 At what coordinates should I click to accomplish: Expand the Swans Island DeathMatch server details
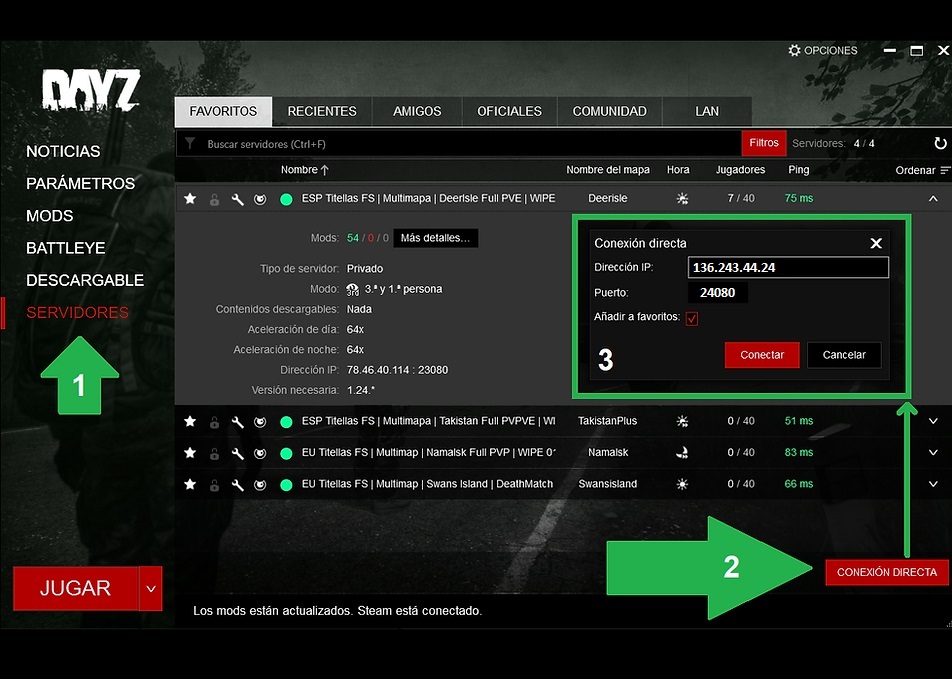[x=933, y=484]
